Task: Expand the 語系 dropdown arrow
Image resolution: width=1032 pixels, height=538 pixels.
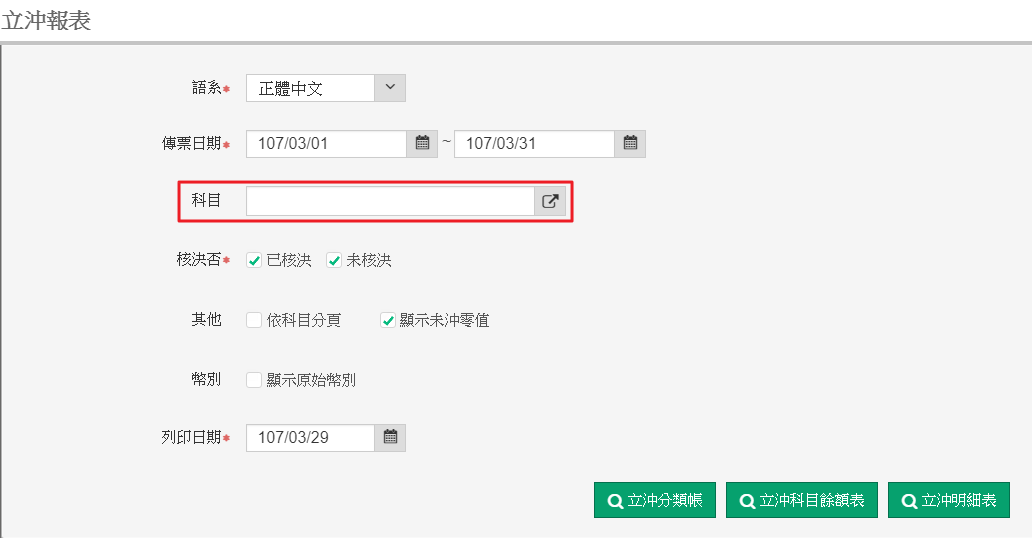Action: coord(390,88)
